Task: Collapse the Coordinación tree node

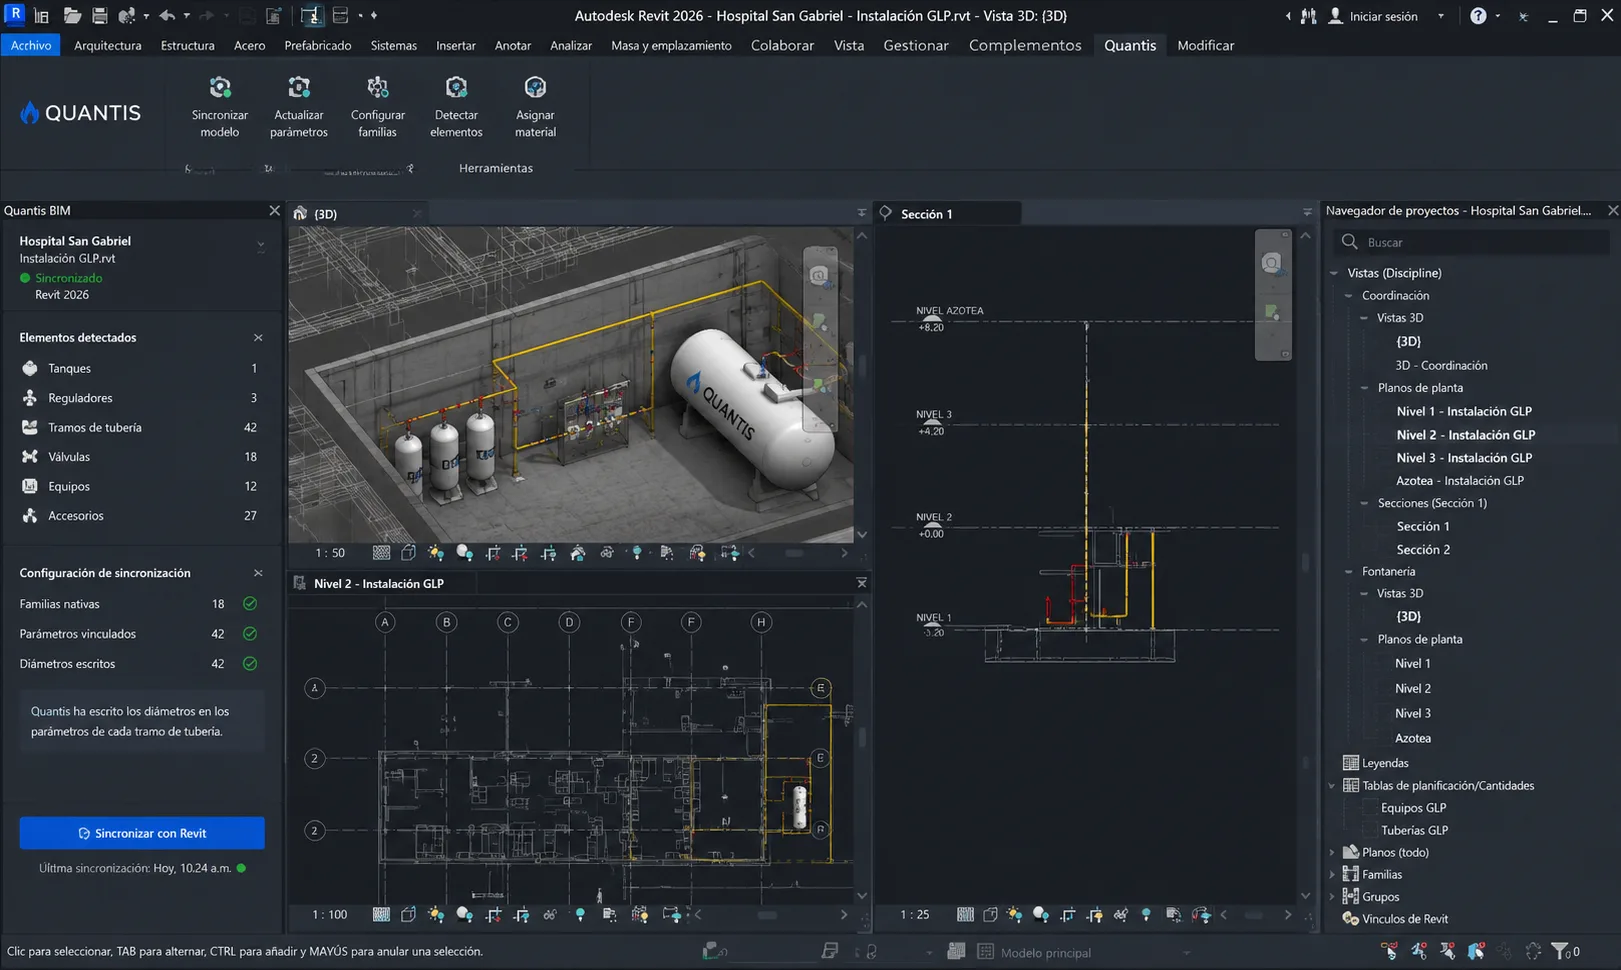Action: click(x=1348, y=296)
